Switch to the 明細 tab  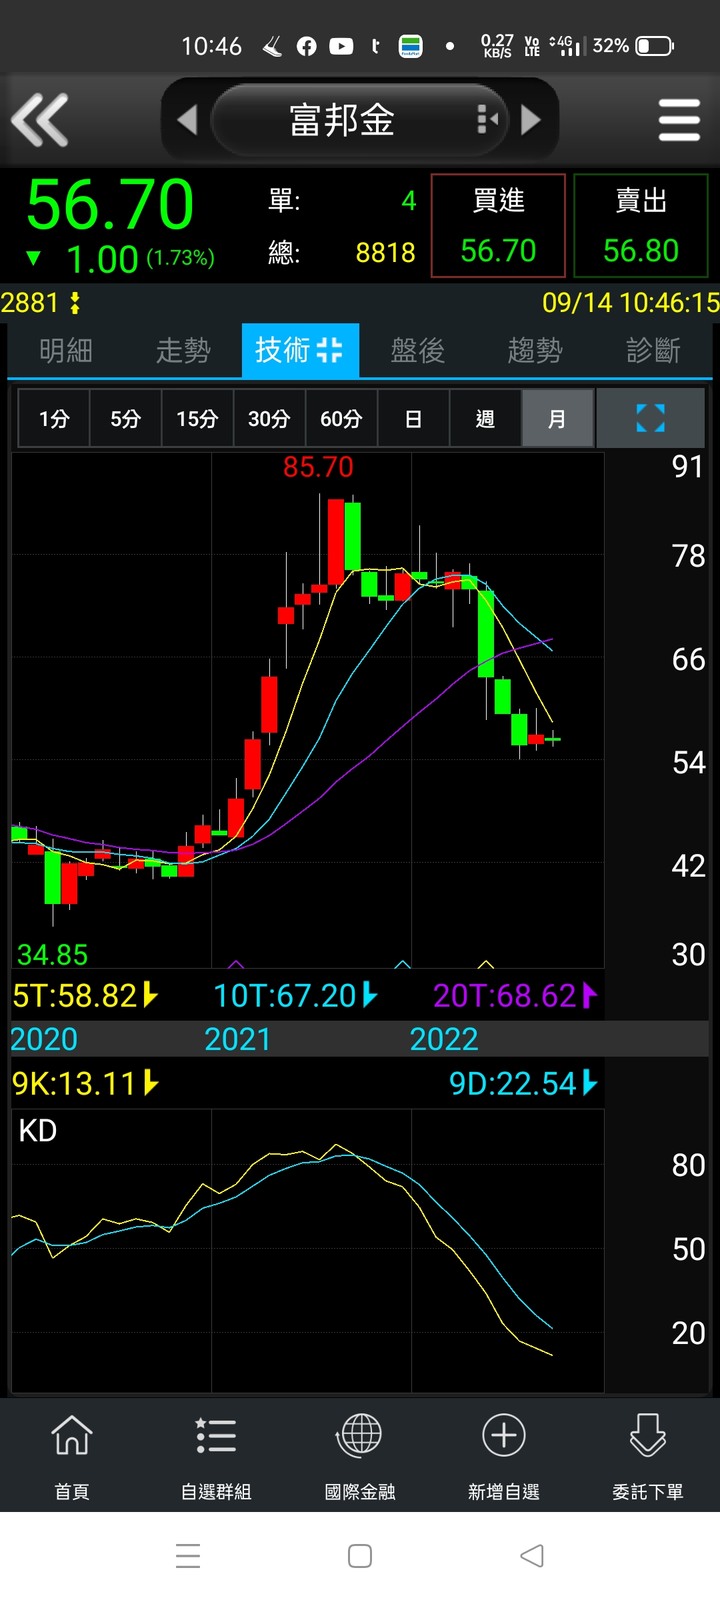(x=66, y=350)
